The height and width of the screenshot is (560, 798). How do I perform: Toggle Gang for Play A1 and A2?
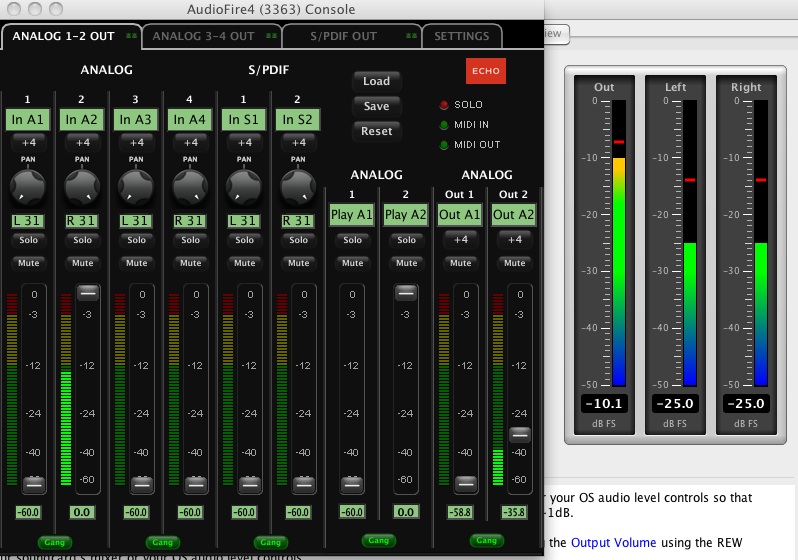pos(378,541)
